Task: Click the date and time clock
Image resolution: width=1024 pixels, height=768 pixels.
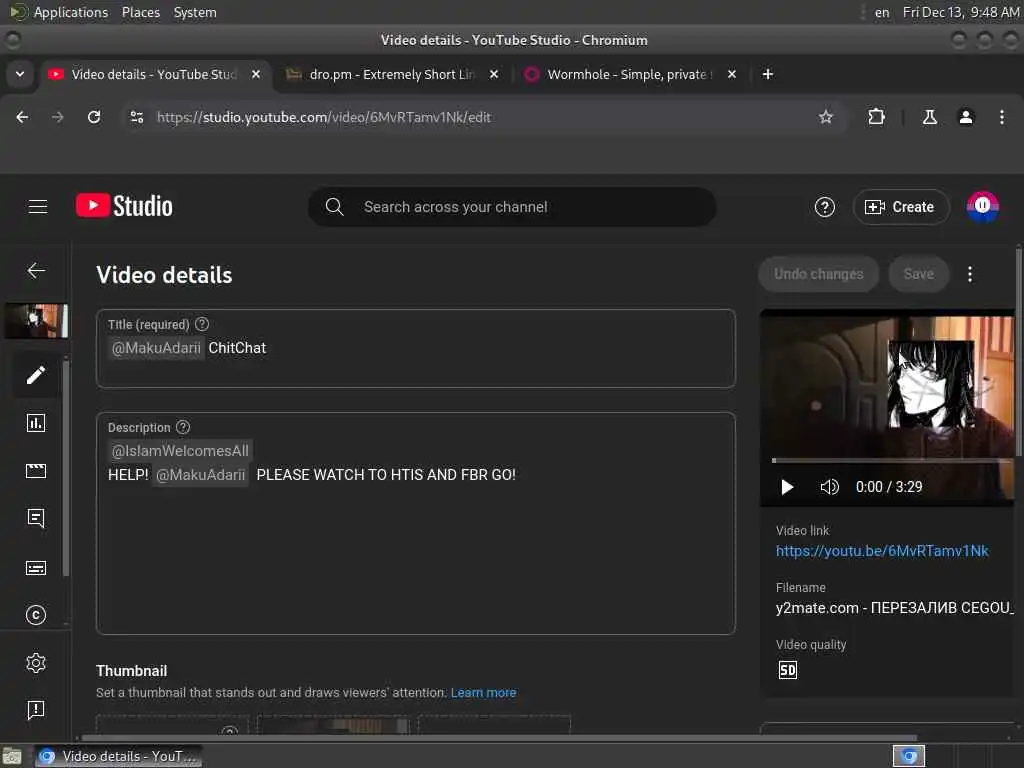Action: tap(960, 12)
